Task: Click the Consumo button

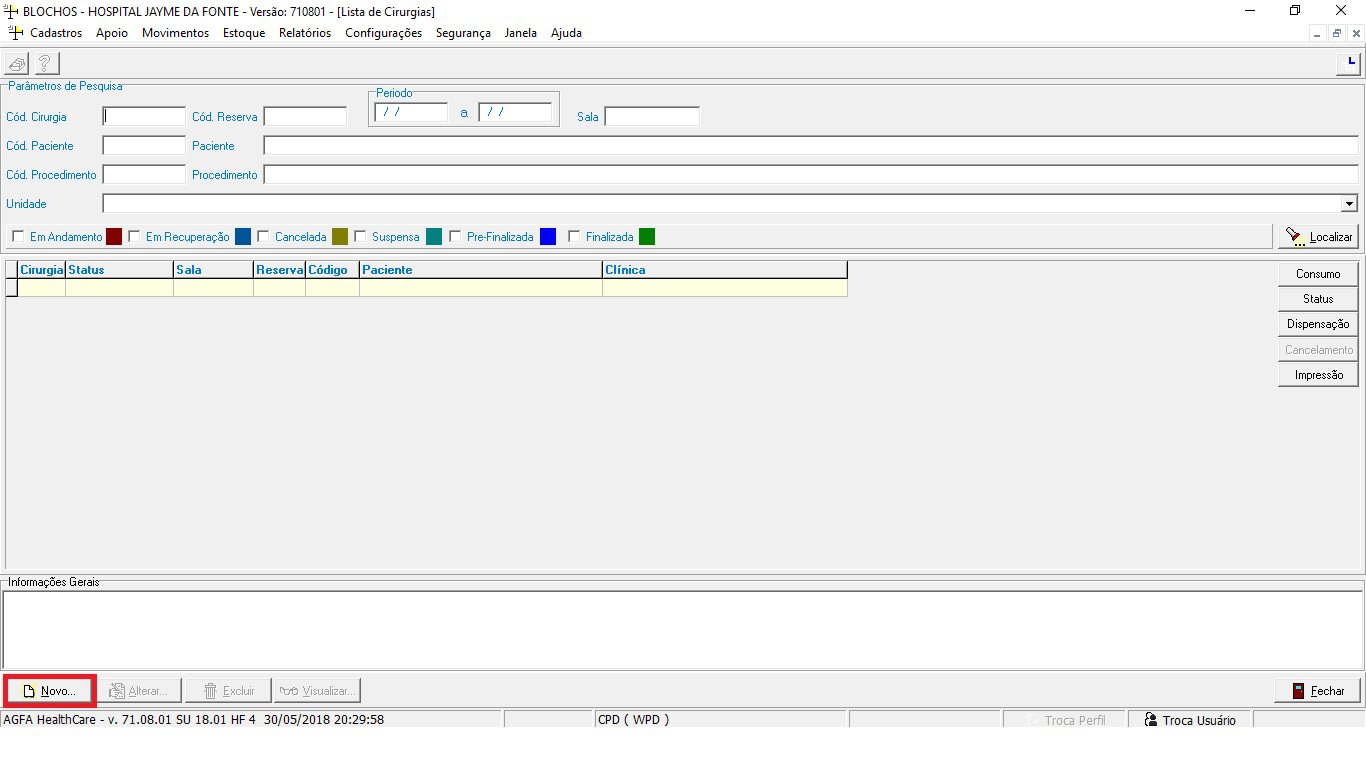Action: pyautogui.click(x=1318, y=274)
